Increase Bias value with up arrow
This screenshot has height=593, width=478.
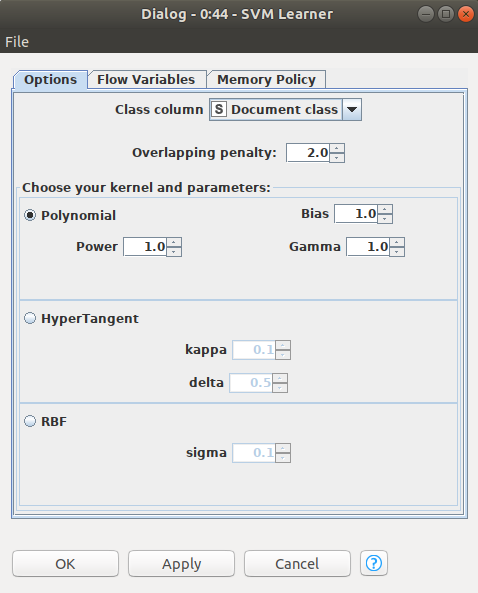coord(385,209)
